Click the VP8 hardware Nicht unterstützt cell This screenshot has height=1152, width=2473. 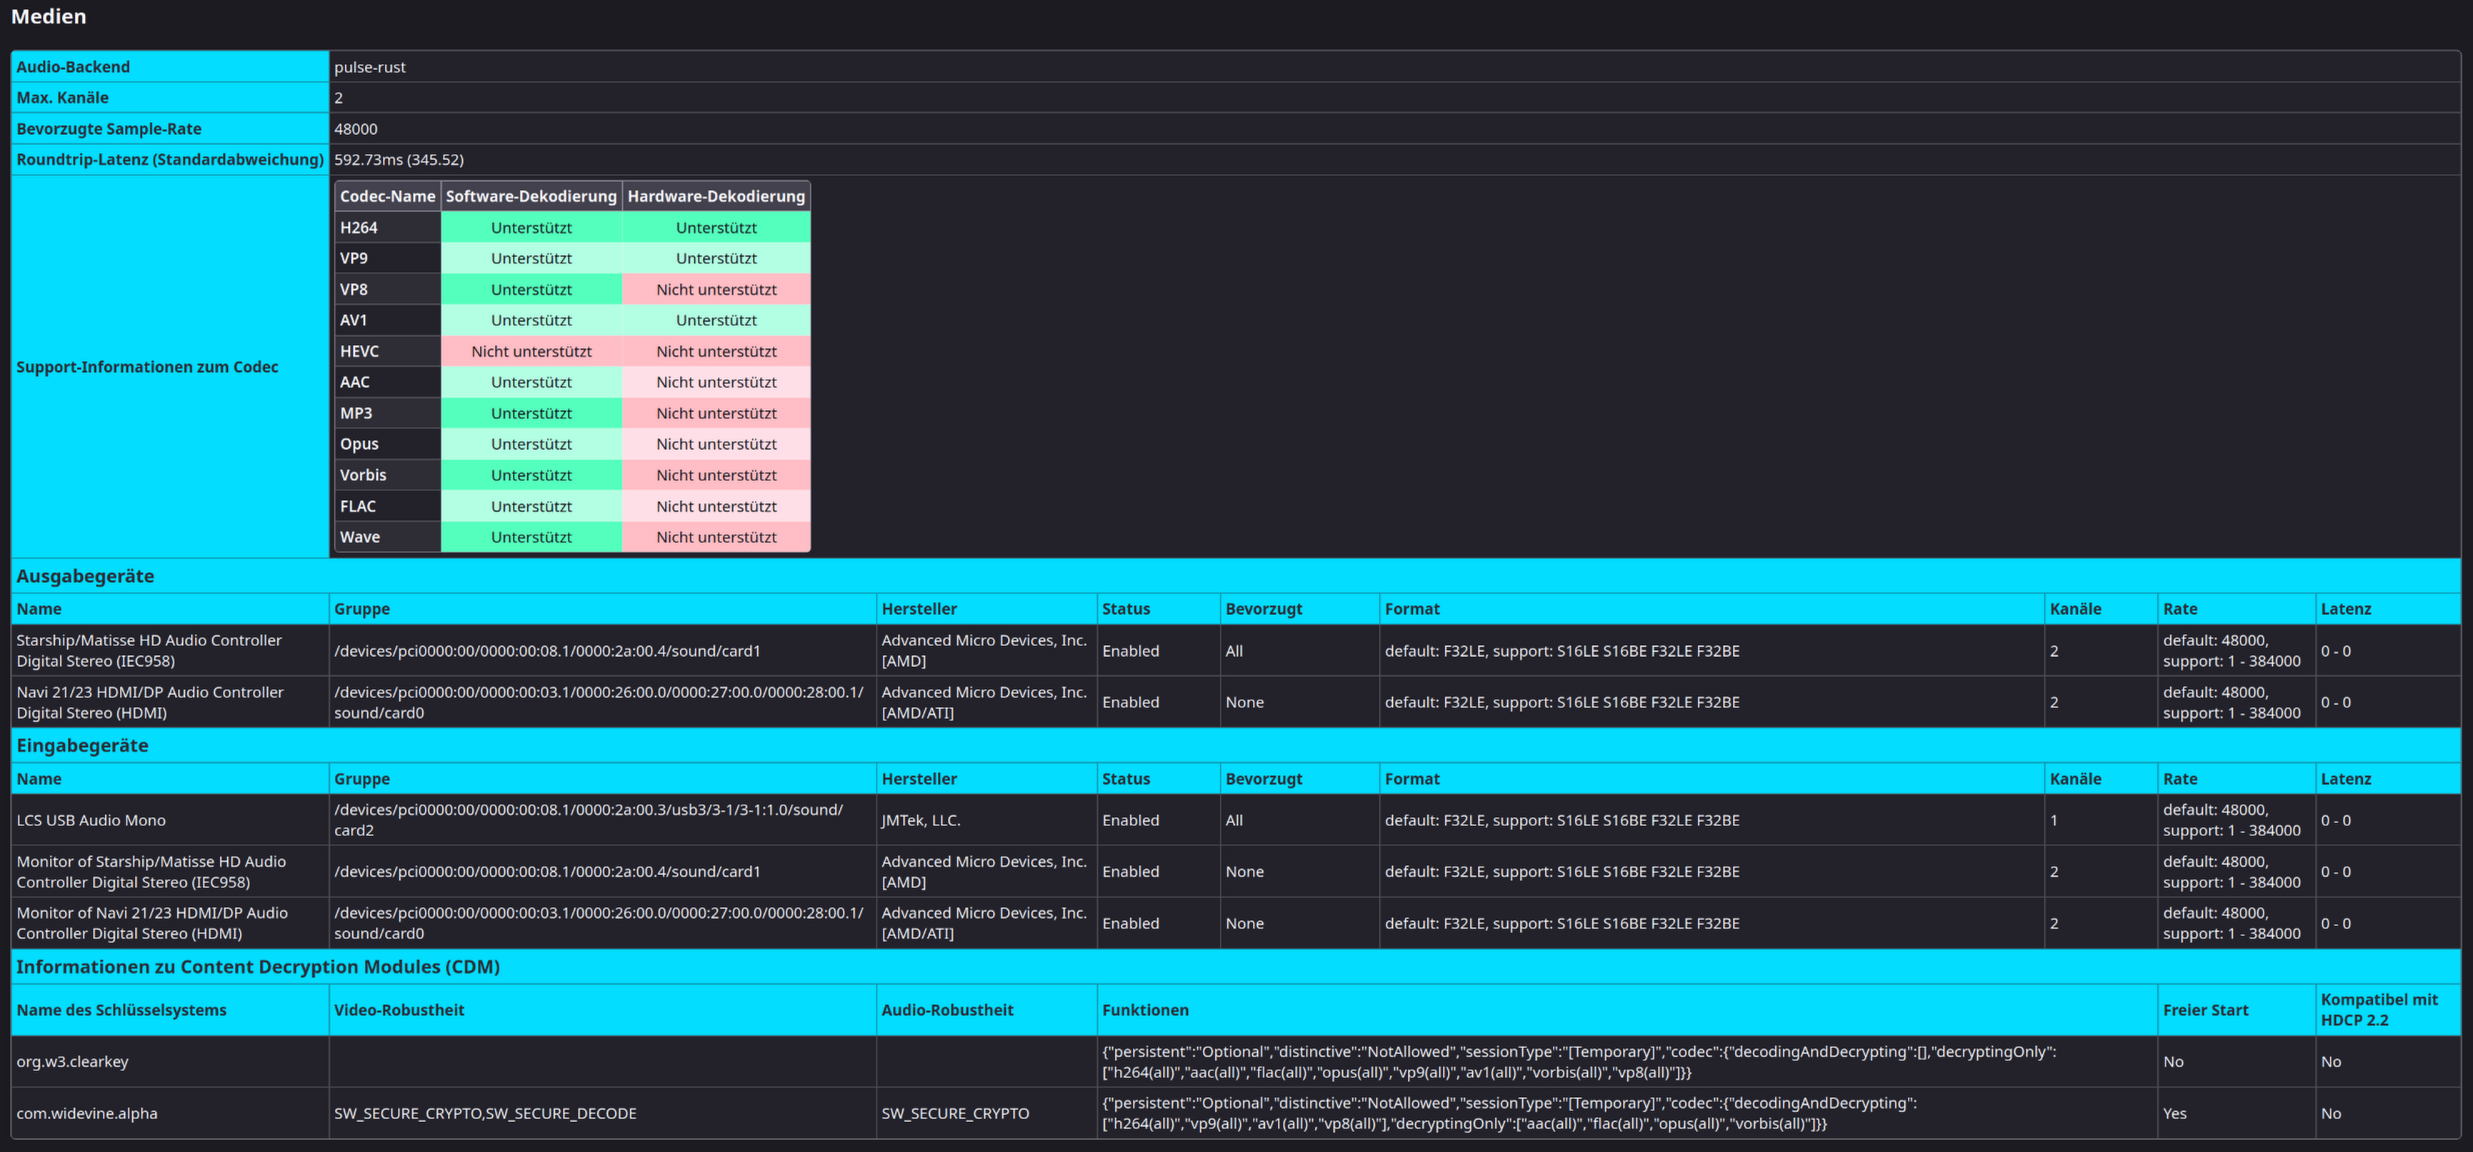pos(715,290)
